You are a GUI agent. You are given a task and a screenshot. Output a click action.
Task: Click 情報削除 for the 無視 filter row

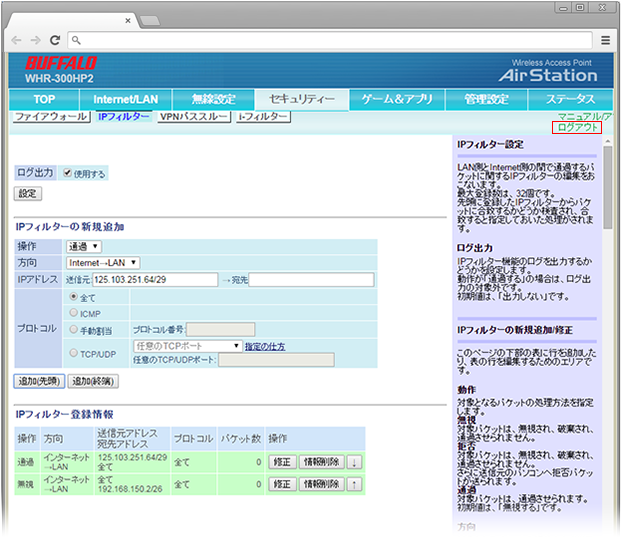click(x=321, y=484)
